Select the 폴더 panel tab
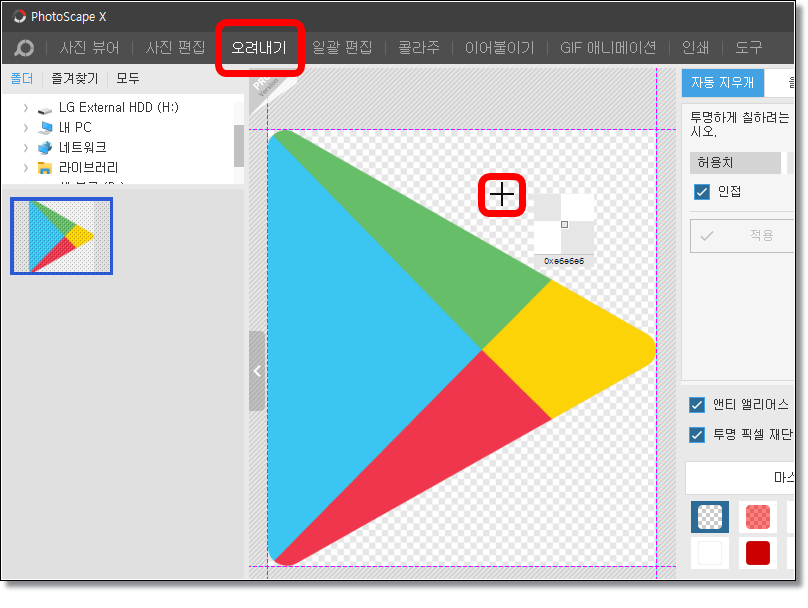This screenshot has width=808, height=608. (x=22, y=79)
